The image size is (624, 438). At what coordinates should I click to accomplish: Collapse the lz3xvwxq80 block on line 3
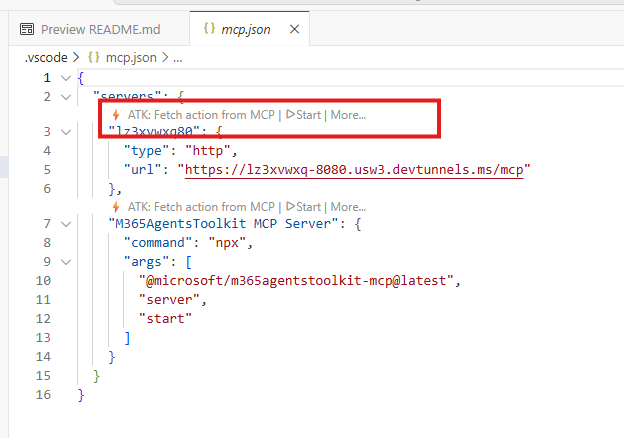pos(66,132)
